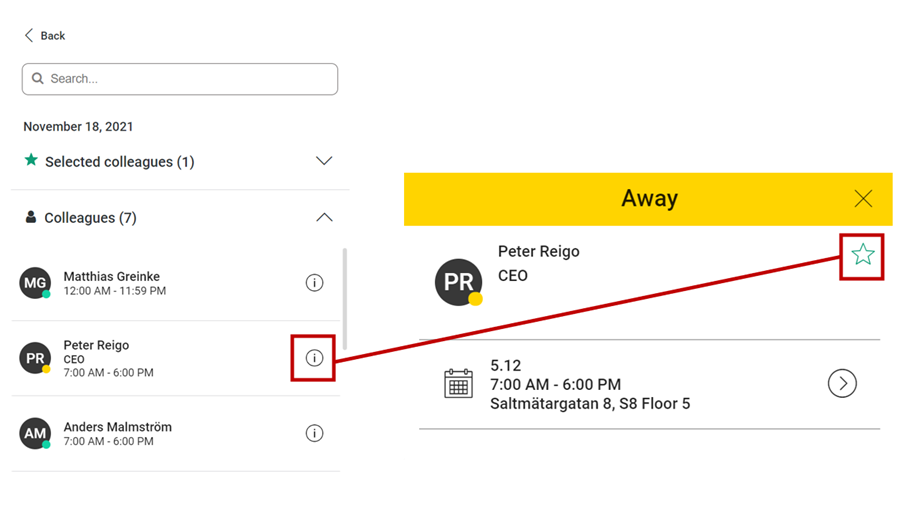The width and height of the screenshot is (907, 506).
Task: Click the calendar icon beside booking 5.12
Action: point(458,383)
